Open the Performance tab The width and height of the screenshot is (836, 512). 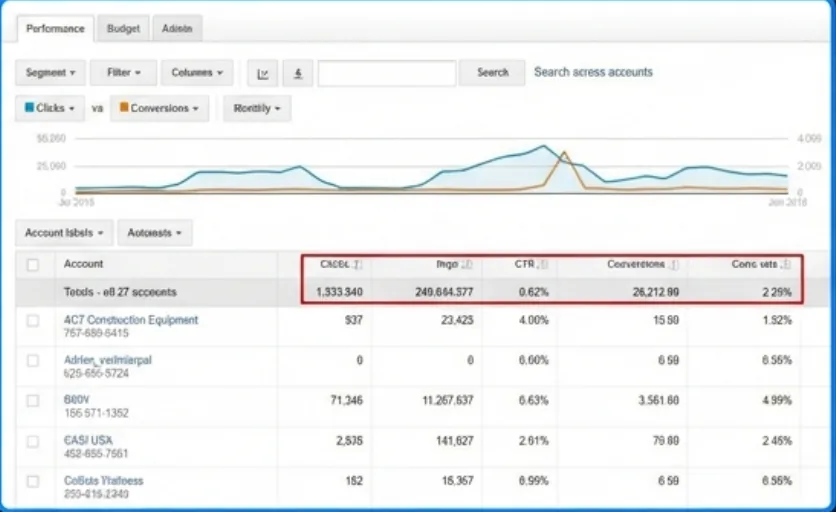(55, 29)
